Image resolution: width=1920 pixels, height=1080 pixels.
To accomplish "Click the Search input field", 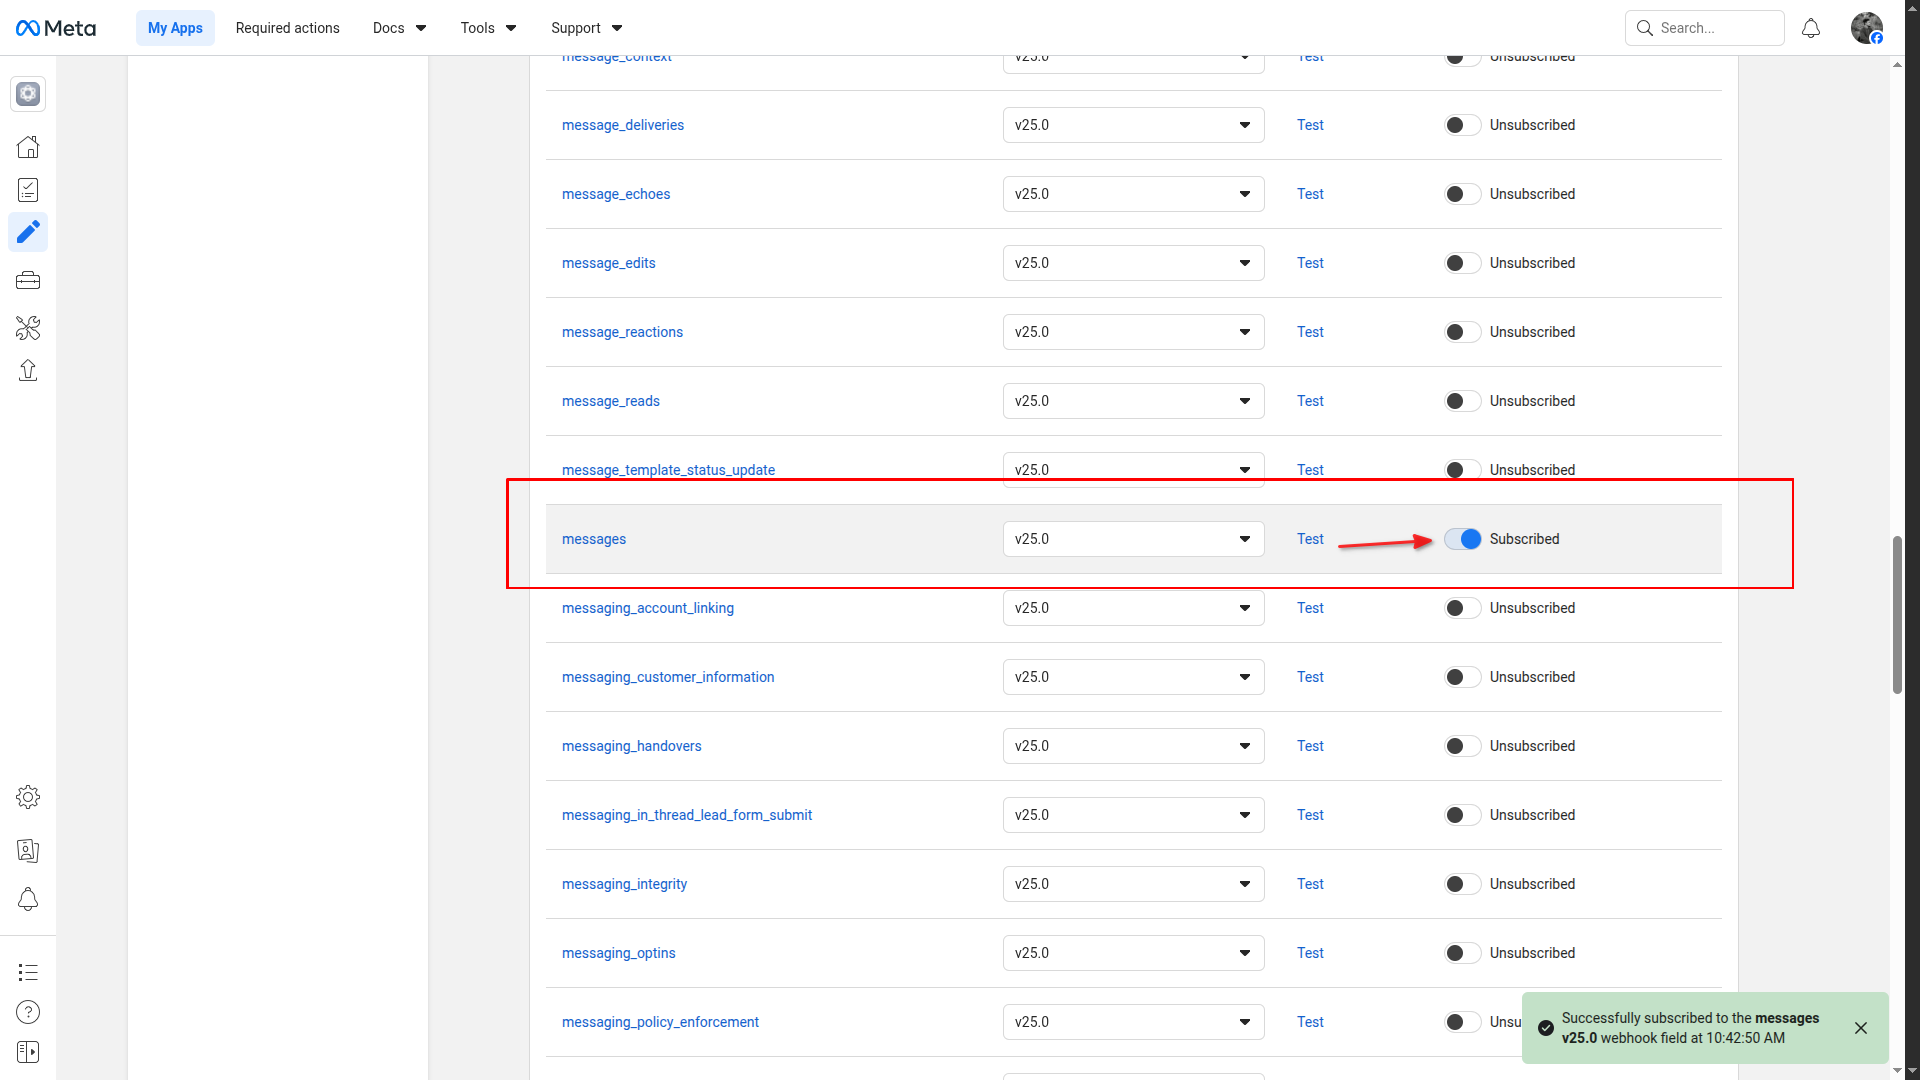I will pyautogui.click(x=1715, y=28).
